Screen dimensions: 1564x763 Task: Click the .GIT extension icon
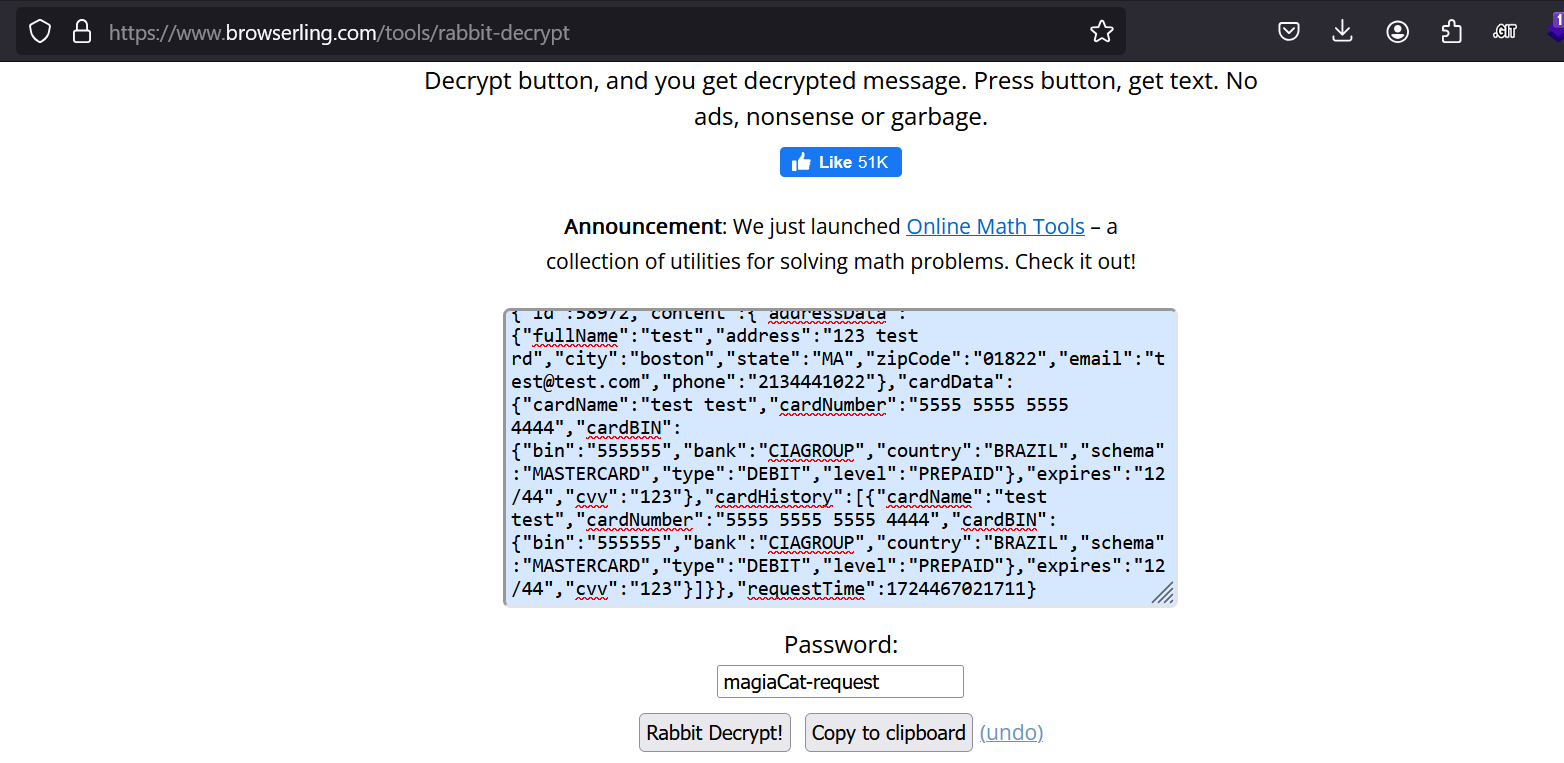(1505, 32)
